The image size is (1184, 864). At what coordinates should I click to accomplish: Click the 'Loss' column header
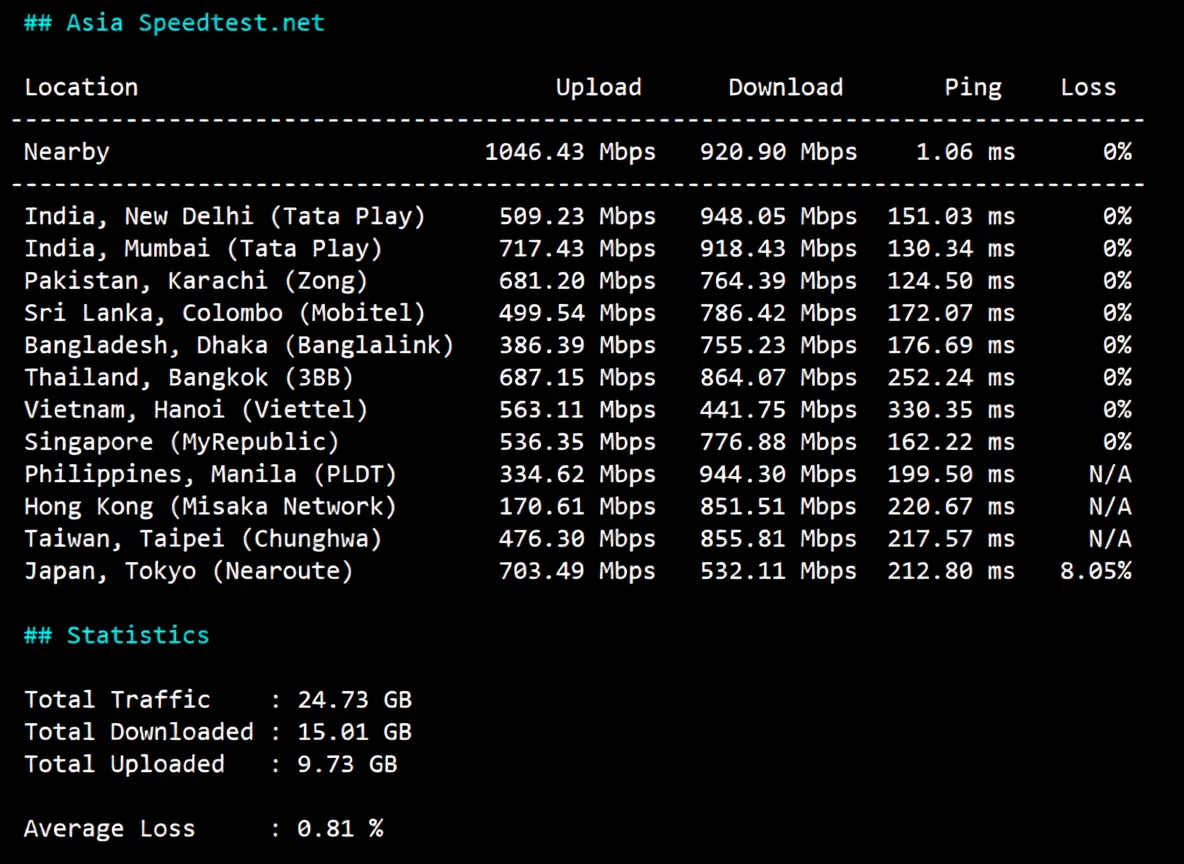[1088, 88]
